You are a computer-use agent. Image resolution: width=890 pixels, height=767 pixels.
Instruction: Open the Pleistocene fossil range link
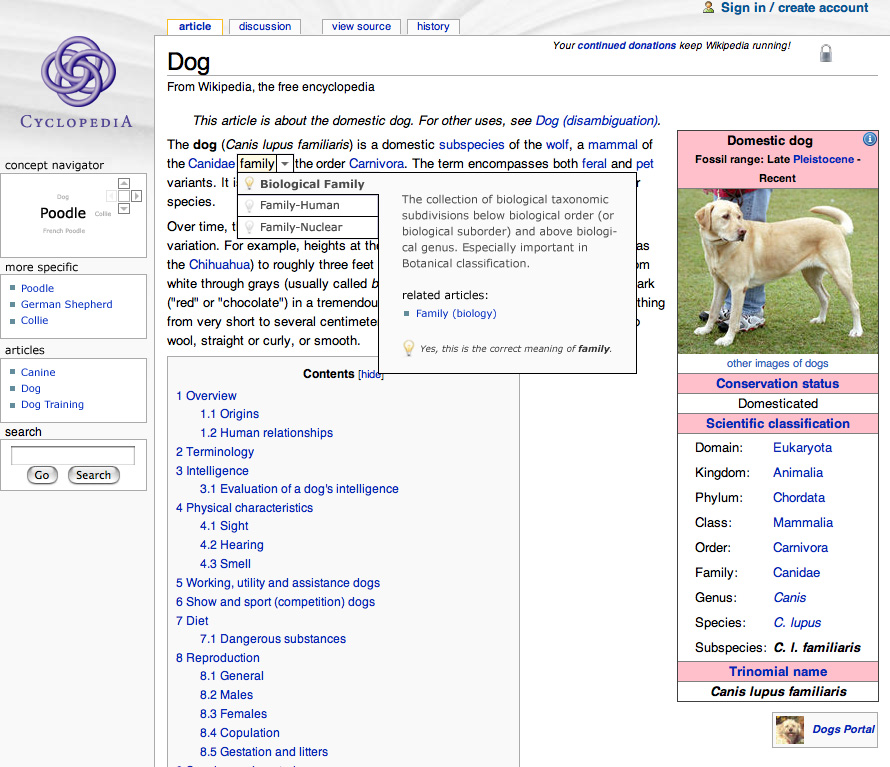tap(824, 160)
